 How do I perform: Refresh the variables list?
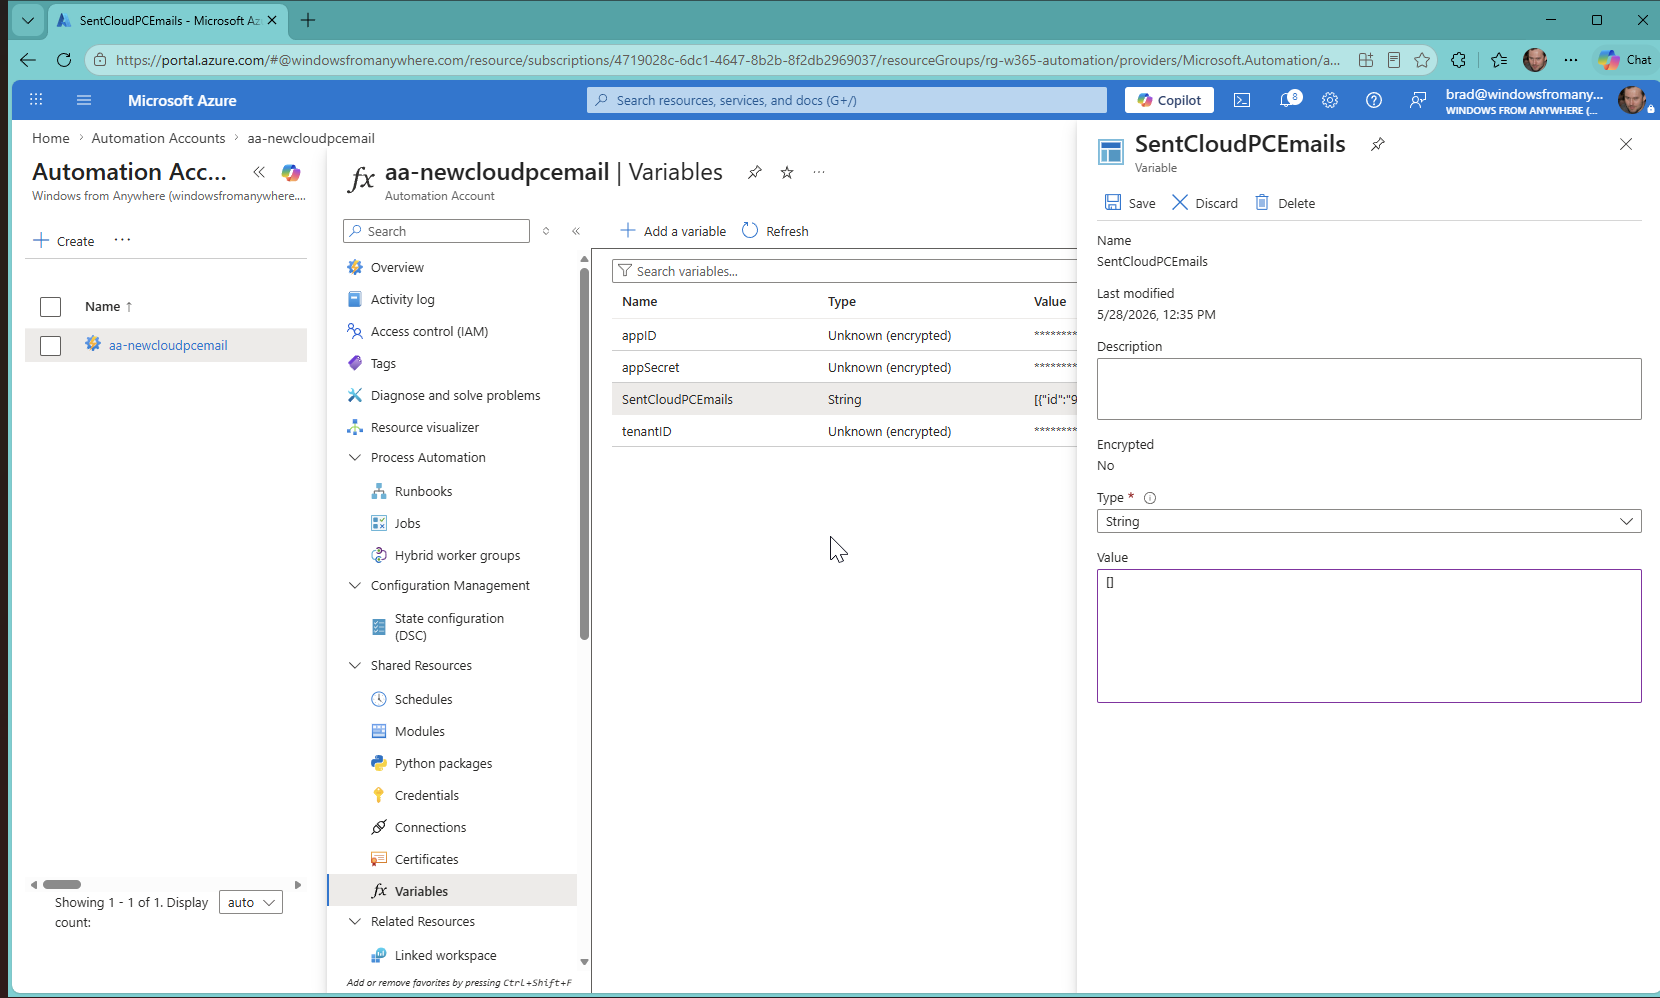tap(775, 231)
